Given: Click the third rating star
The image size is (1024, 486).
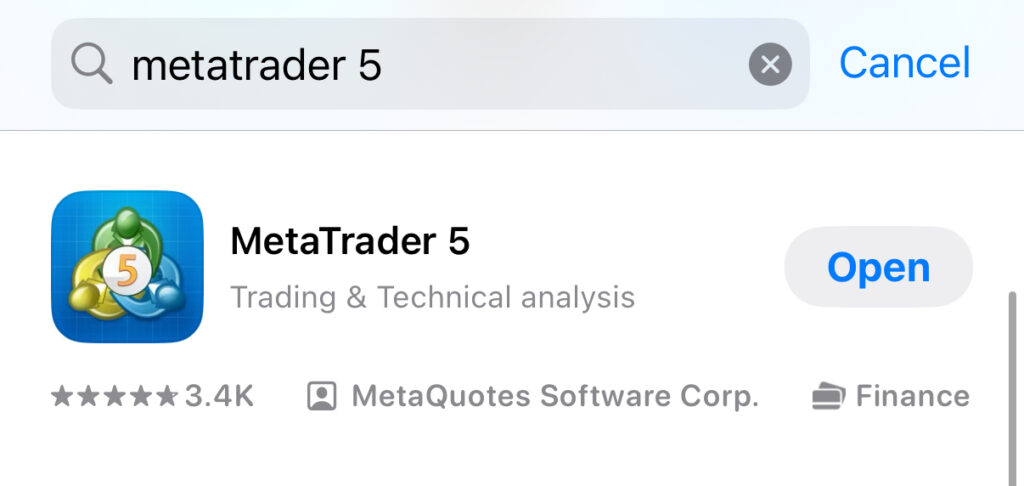Looking at the screenshot, I should coord(115,397).
